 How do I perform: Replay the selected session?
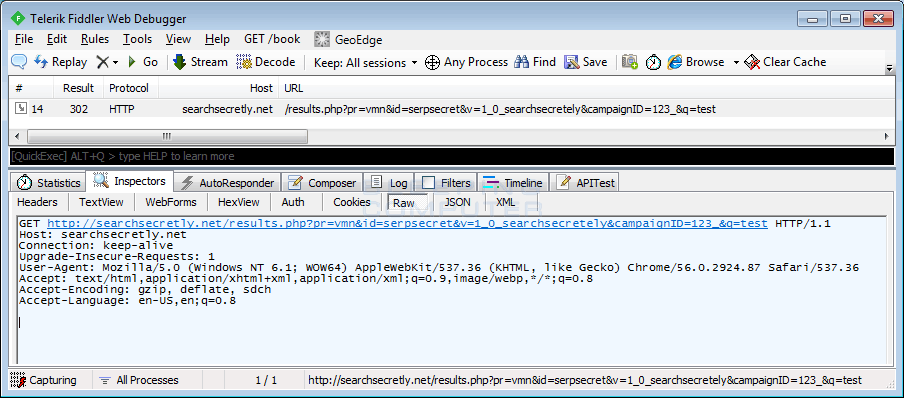[x=61, y=62]
